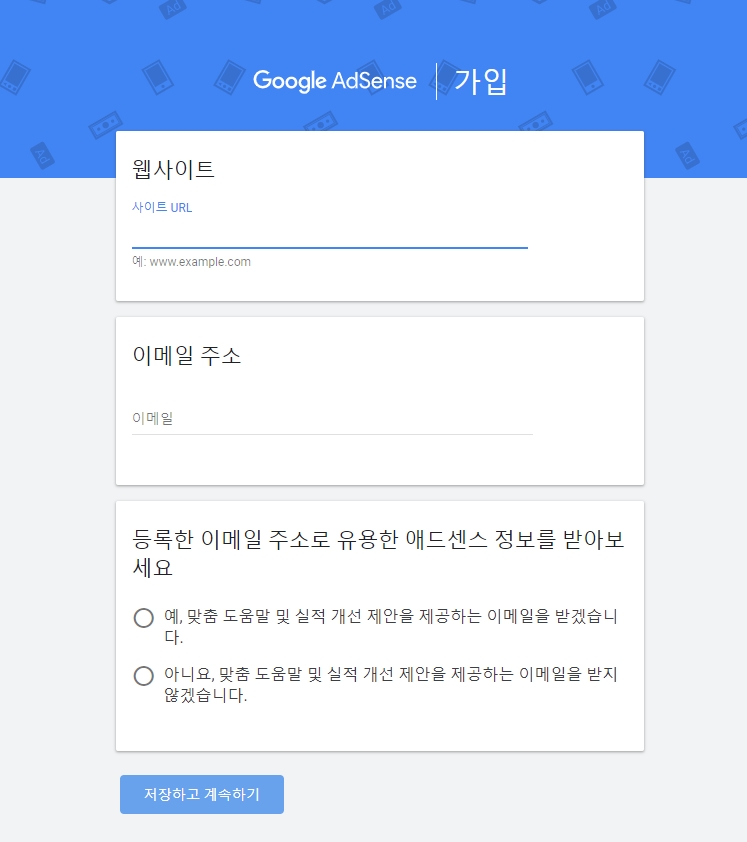The width and height of the screenshot is (747, 842).
Task: Click the 저장하고 계속하기 button
Action: click(x=201, y=794)
